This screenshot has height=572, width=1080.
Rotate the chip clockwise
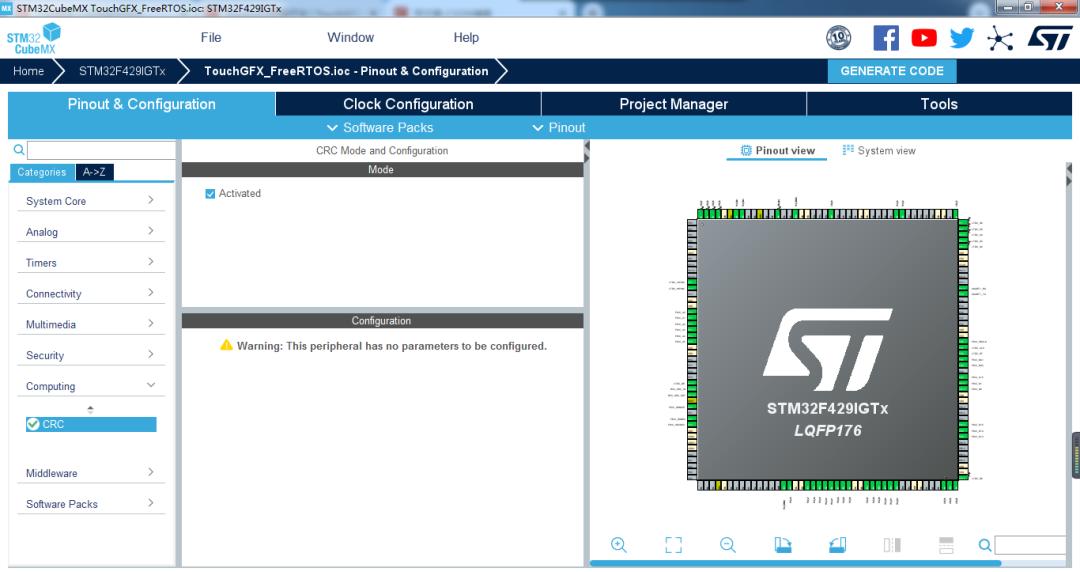coord(782,545)
